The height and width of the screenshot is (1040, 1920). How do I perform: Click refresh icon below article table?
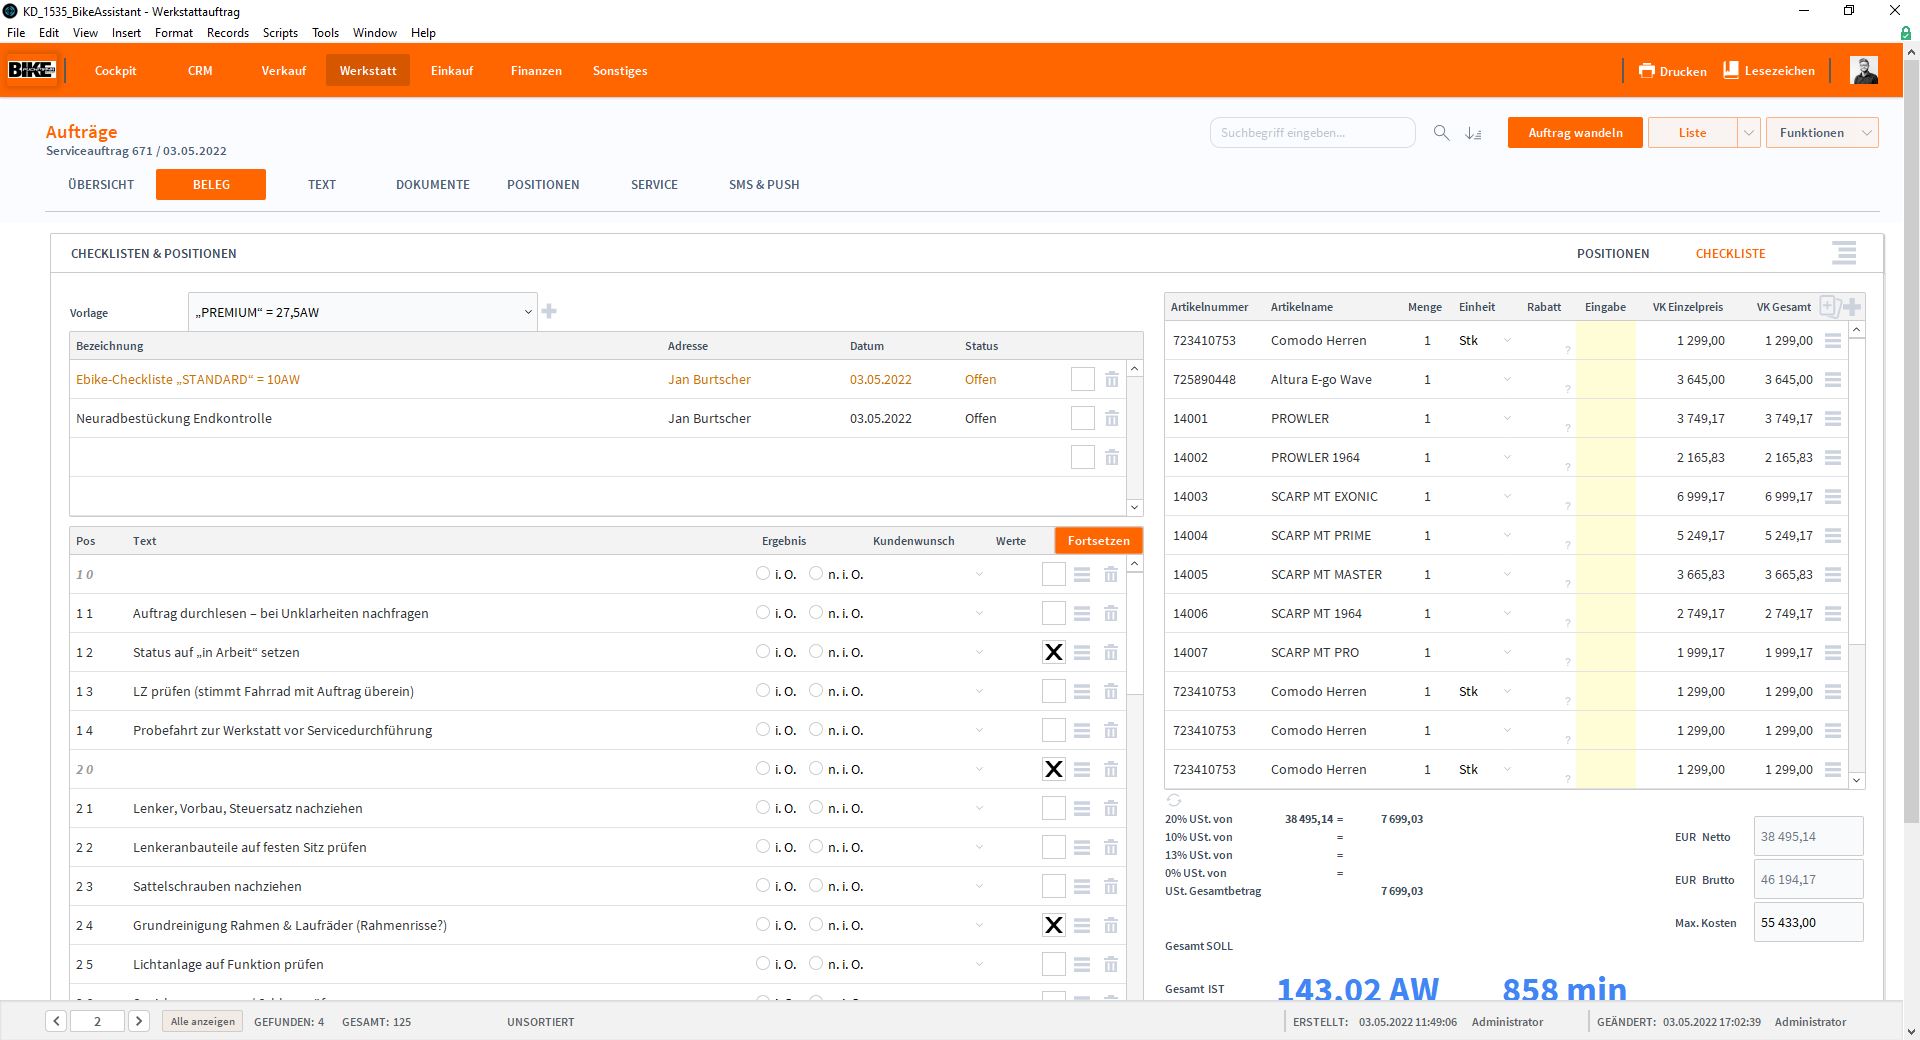[x=1174, y=800]
